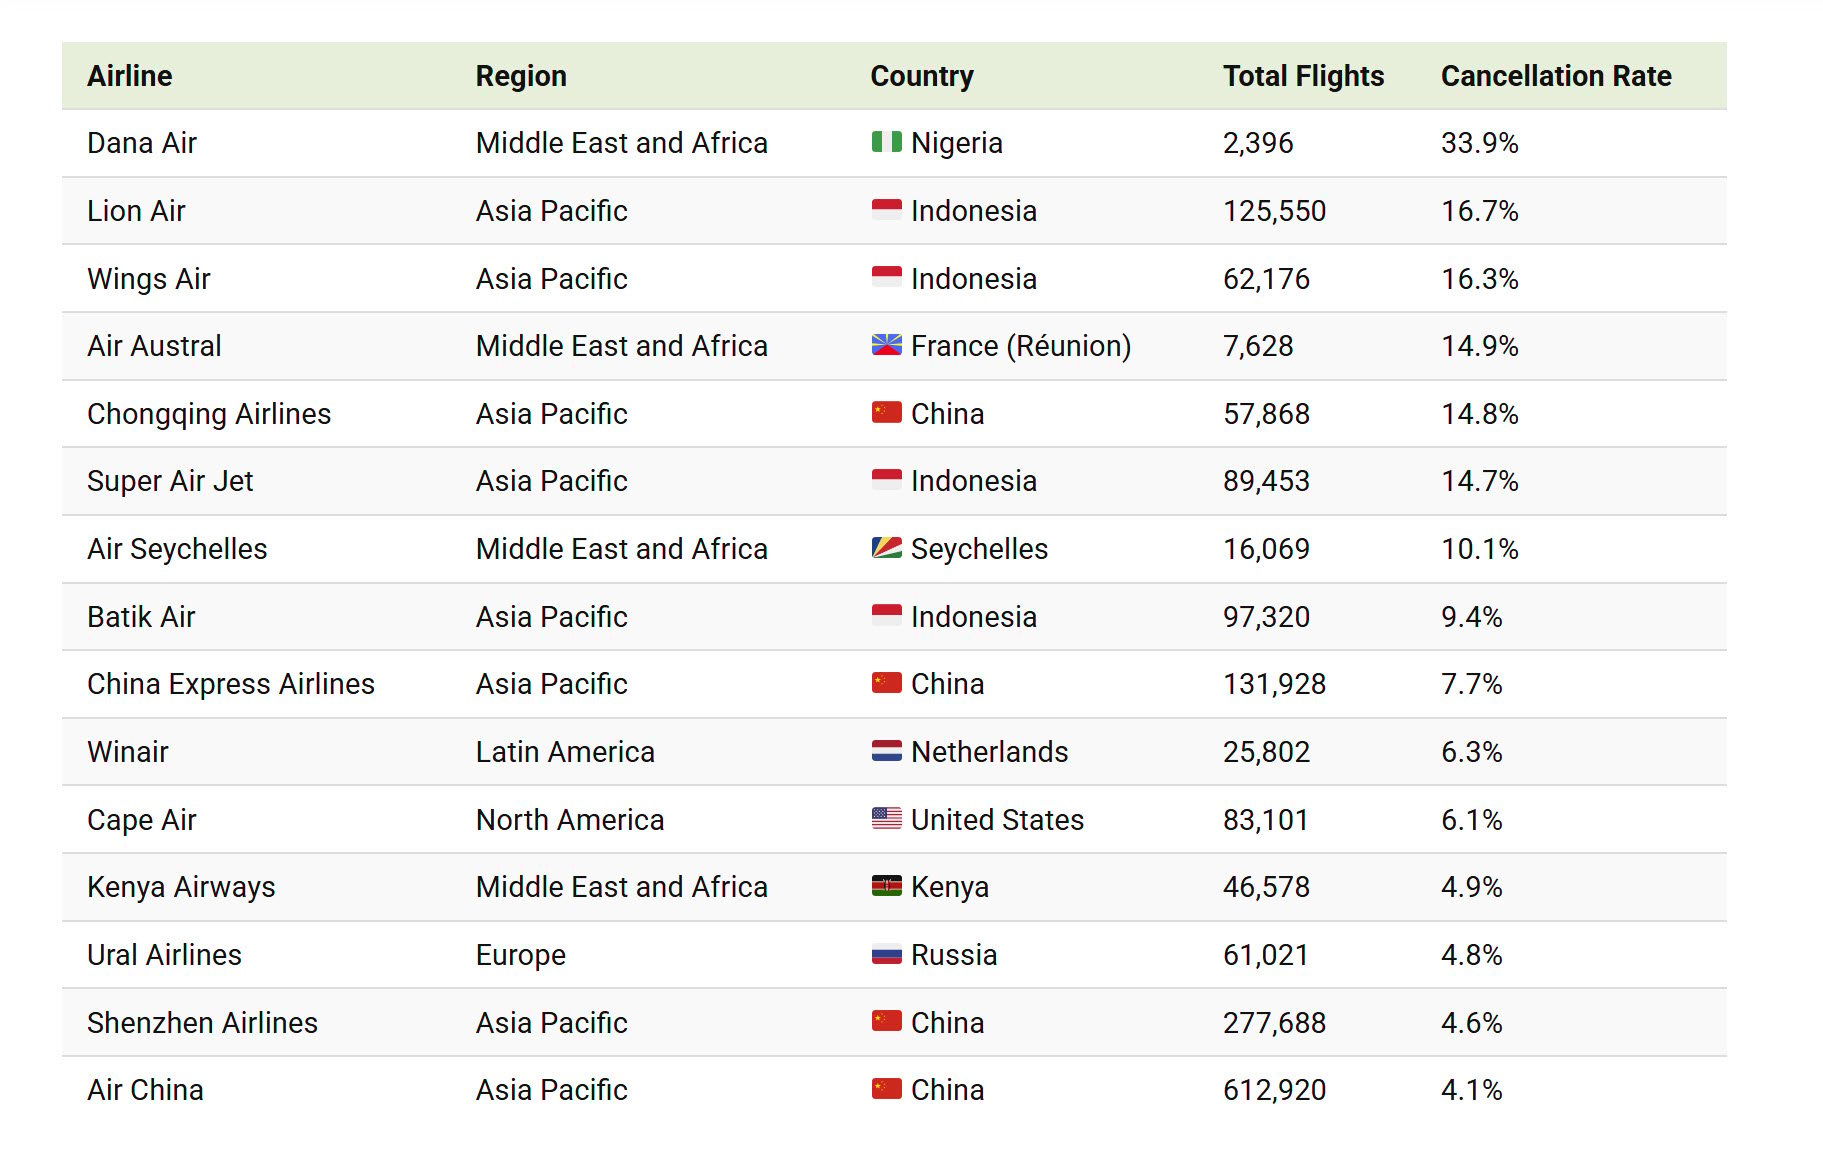1823x1166 pixels.
Task: Click total flights value 62,176
Action: pos(1267,279)
